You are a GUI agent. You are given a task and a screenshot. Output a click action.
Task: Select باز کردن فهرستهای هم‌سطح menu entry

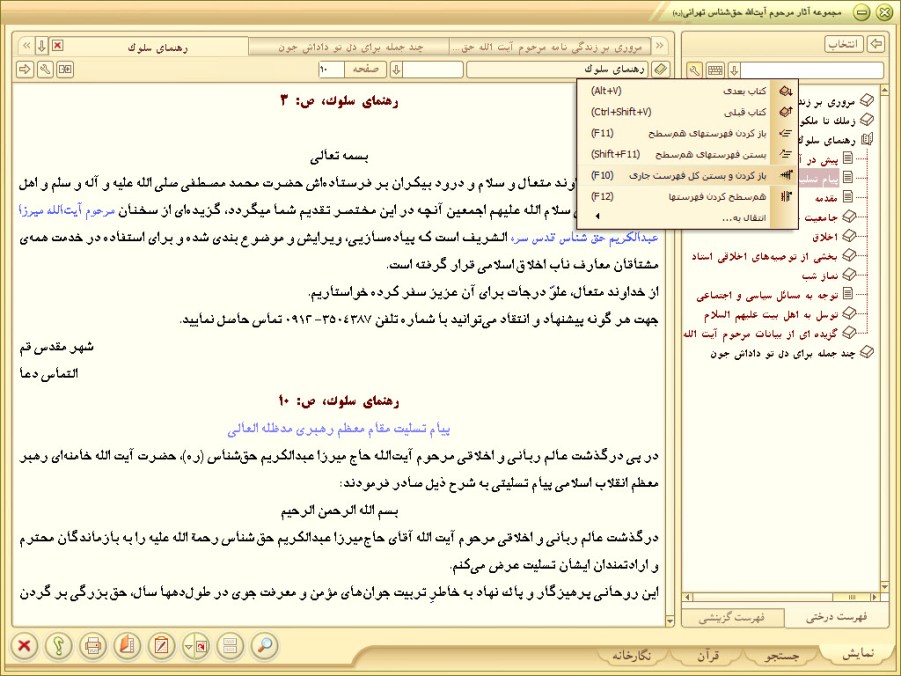click(x=677, y=133)
